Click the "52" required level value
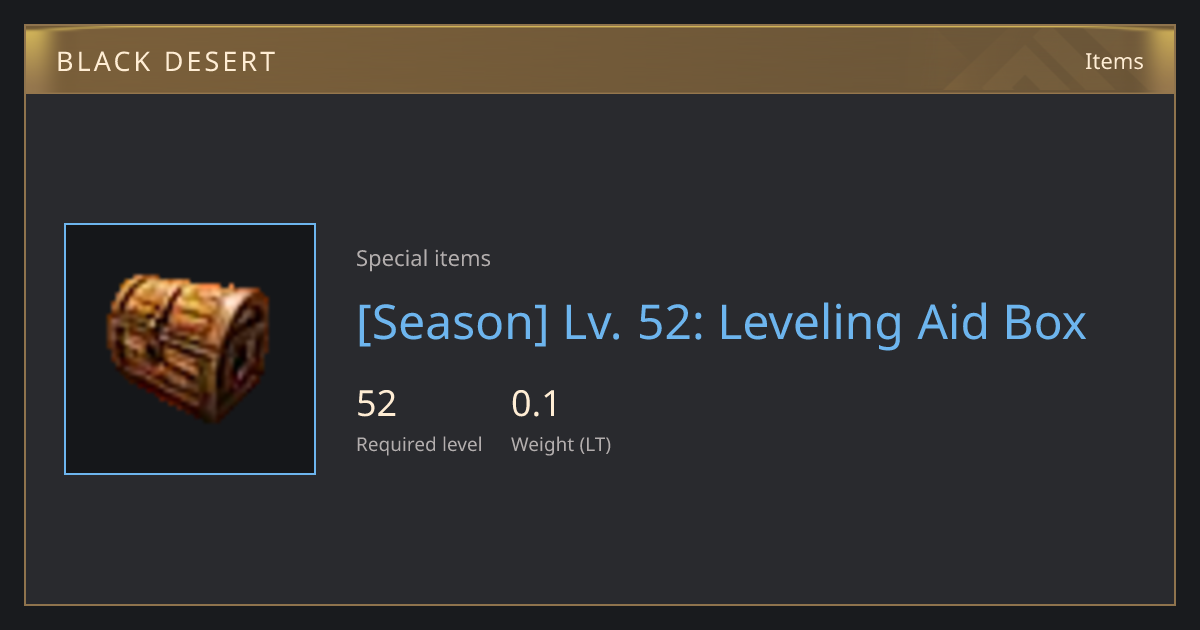This screenshot has width=1200, height=630. pyautogui.click(x=377, y=404)
